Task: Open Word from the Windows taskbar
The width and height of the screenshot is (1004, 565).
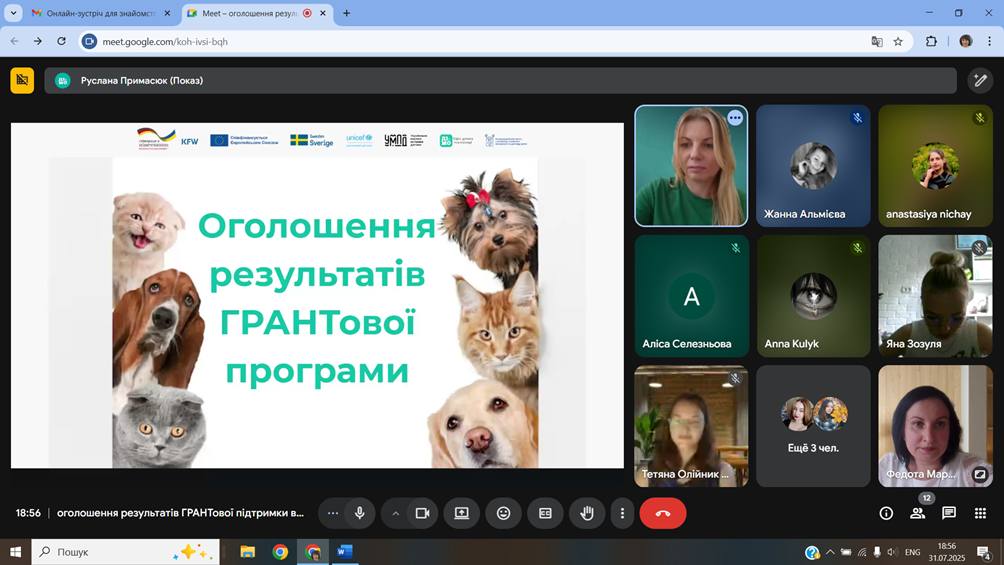Action: tap(344, 551)
